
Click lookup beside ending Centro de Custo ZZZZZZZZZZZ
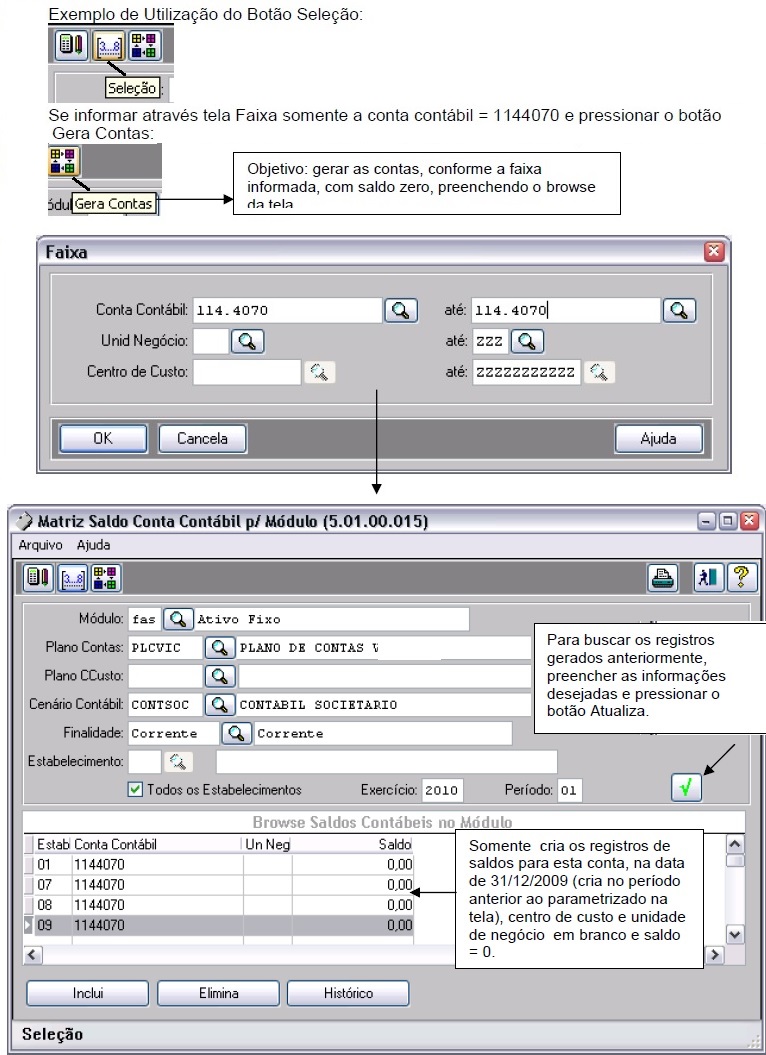599,372
